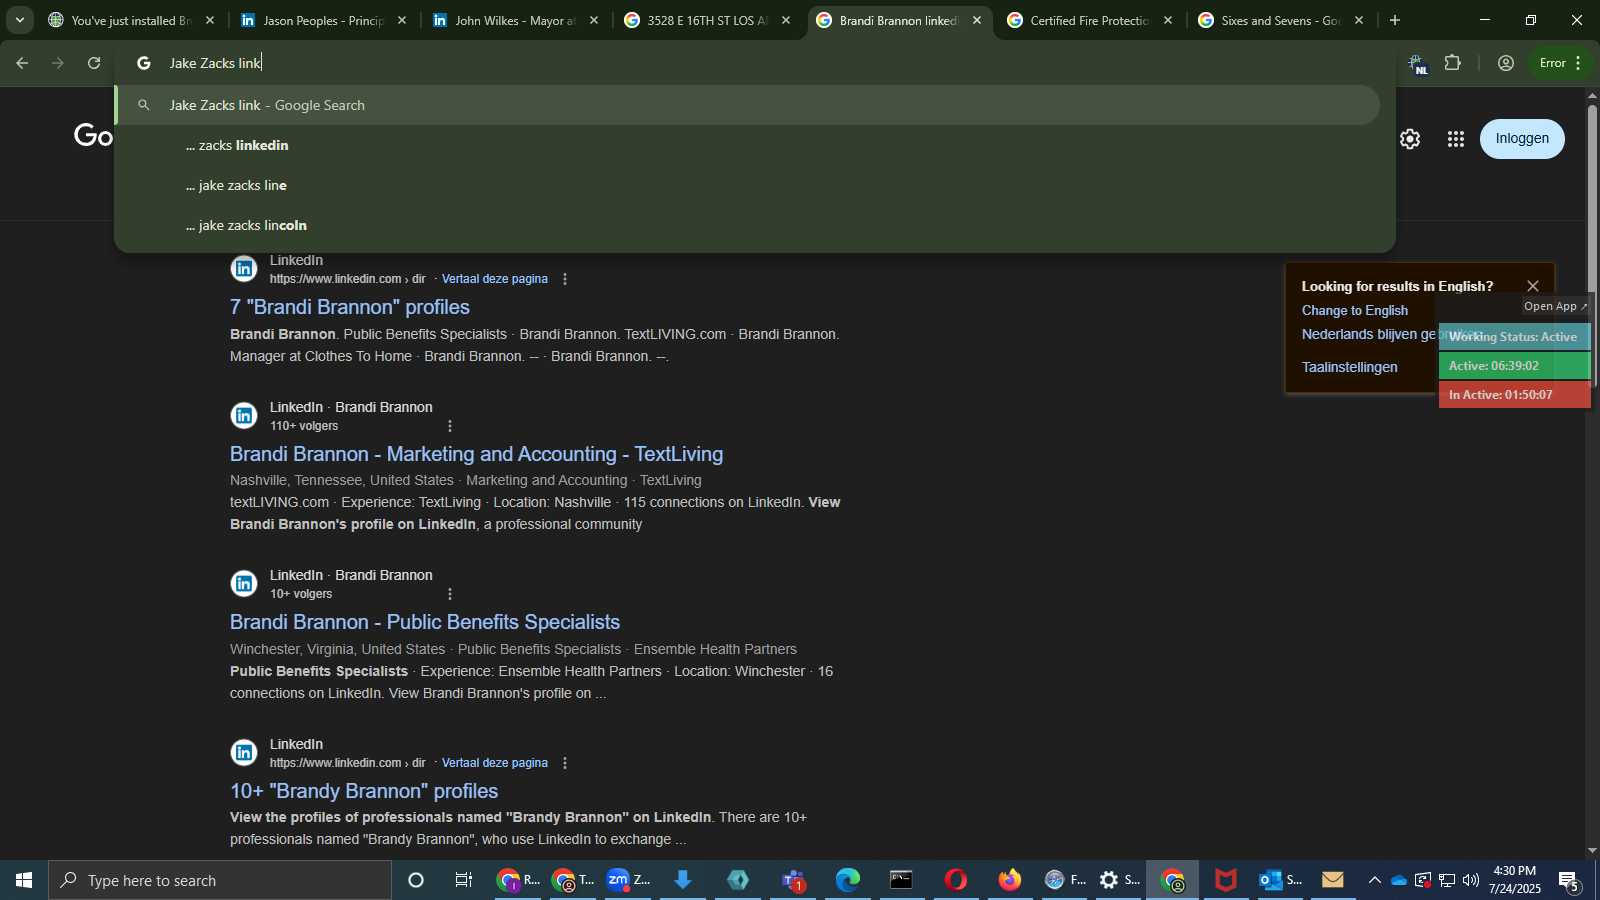Open McAfee icon in taskbar
Screen dimensions: 1600x900
1226,880
